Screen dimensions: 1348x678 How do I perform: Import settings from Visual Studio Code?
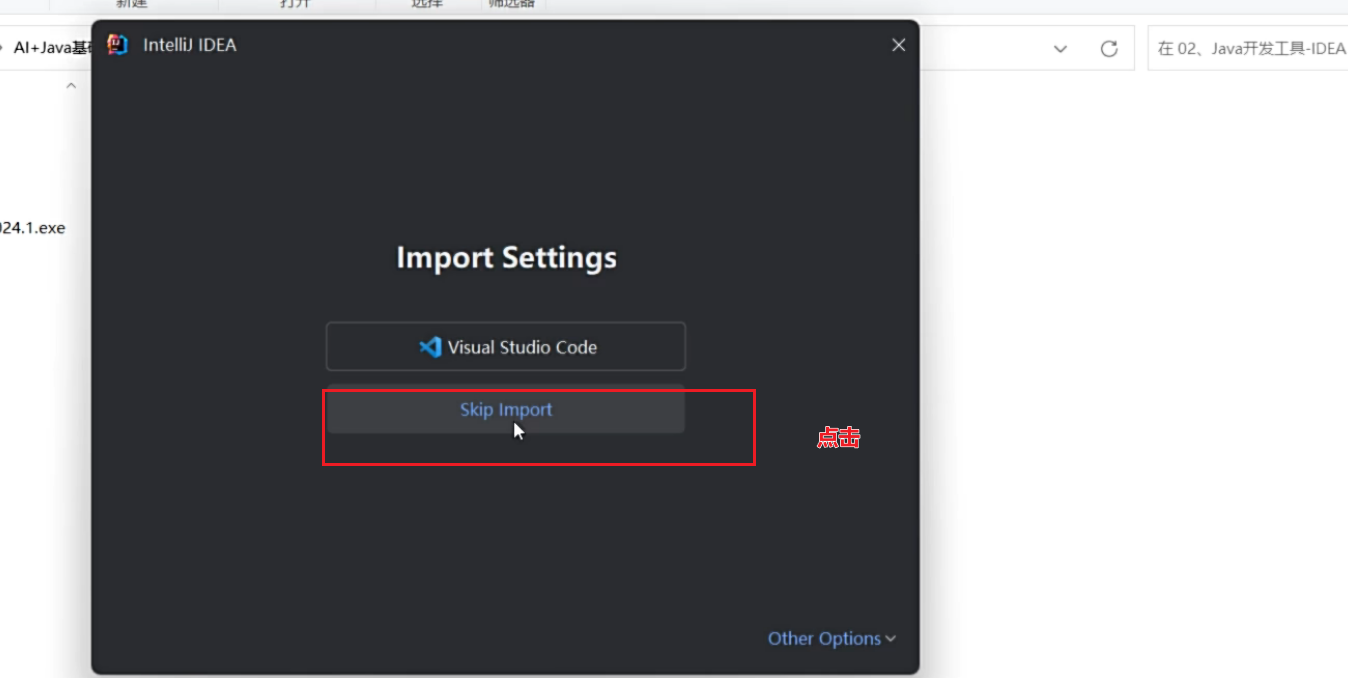point(506,347)
